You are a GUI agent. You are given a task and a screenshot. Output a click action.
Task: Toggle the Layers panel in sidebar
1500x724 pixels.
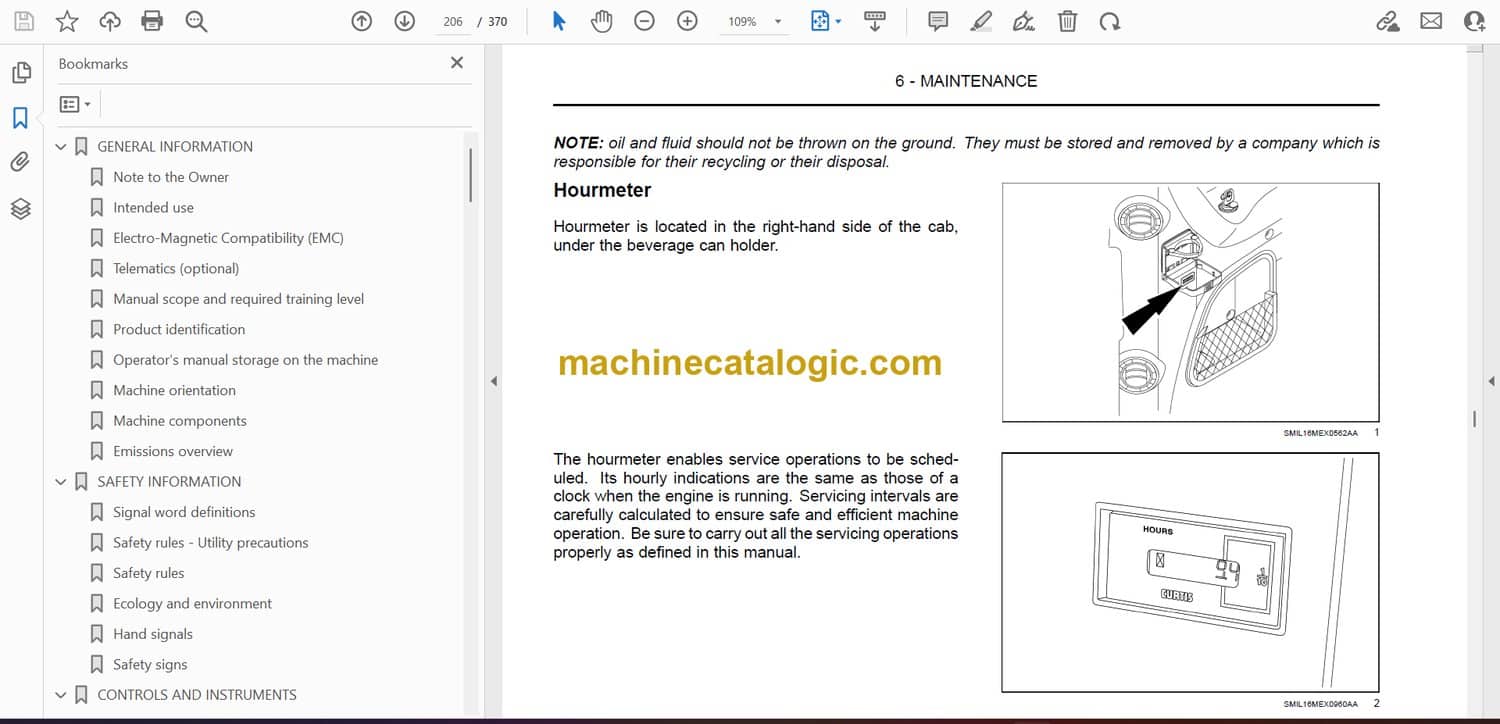coord(20,208)
